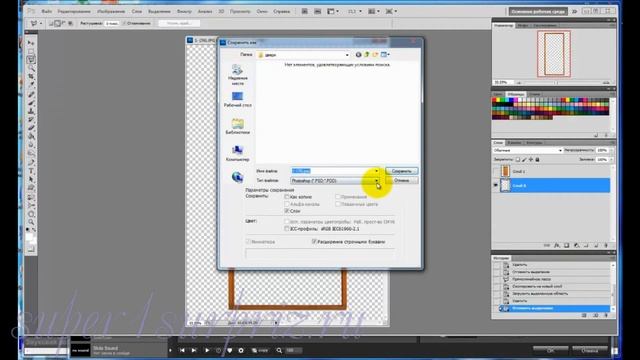Select the Rectangular Marquee tool
Viewport: 640px width, 360px height.
click(31, 51)
